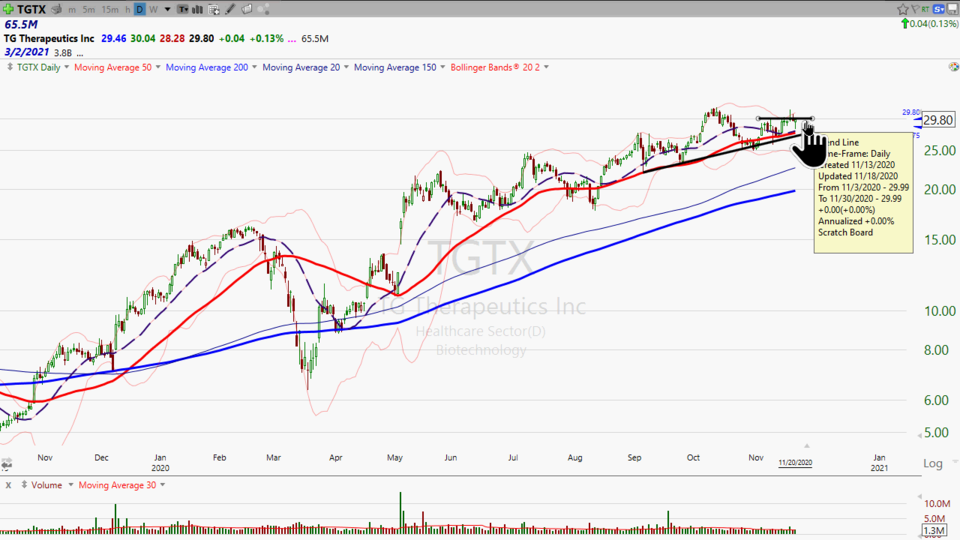Viewport: 960px width, 540px height.
Task: Click the TG Therapeutics Inc company name
Action: [49, 39]
